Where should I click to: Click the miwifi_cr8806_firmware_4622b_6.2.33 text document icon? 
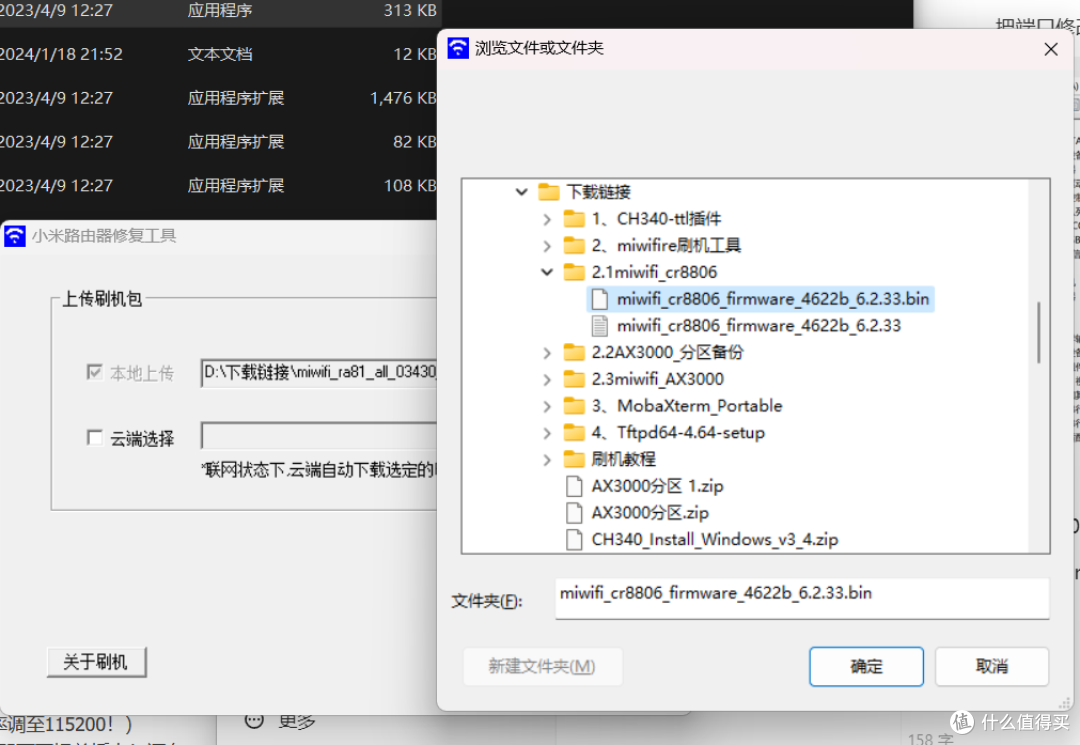[x=600, y=326]
